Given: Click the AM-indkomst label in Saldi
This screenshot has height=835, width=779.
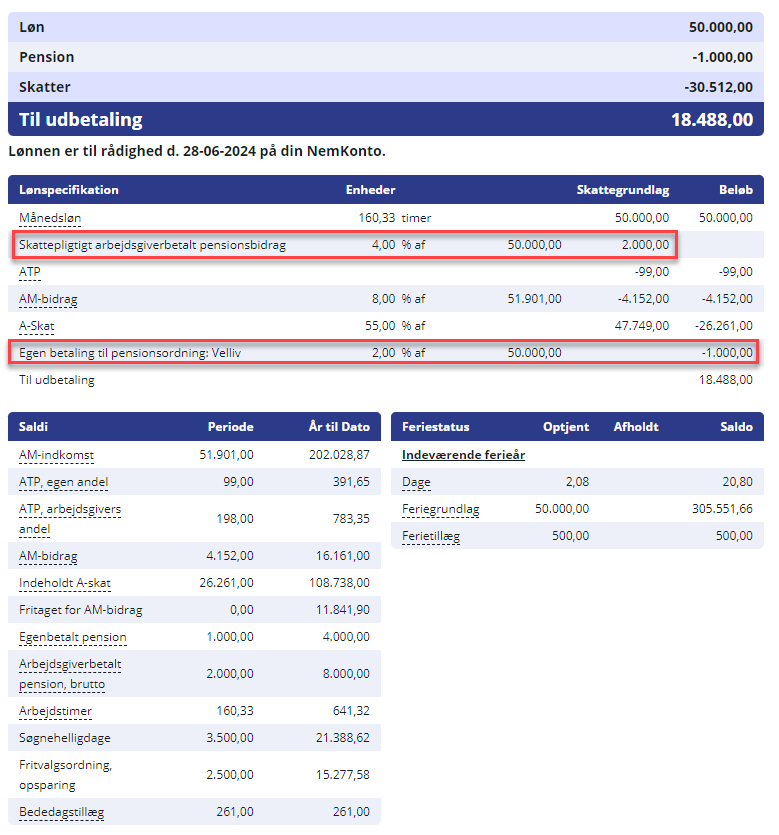Looking at the screenshot, I should tap(56, 455).
